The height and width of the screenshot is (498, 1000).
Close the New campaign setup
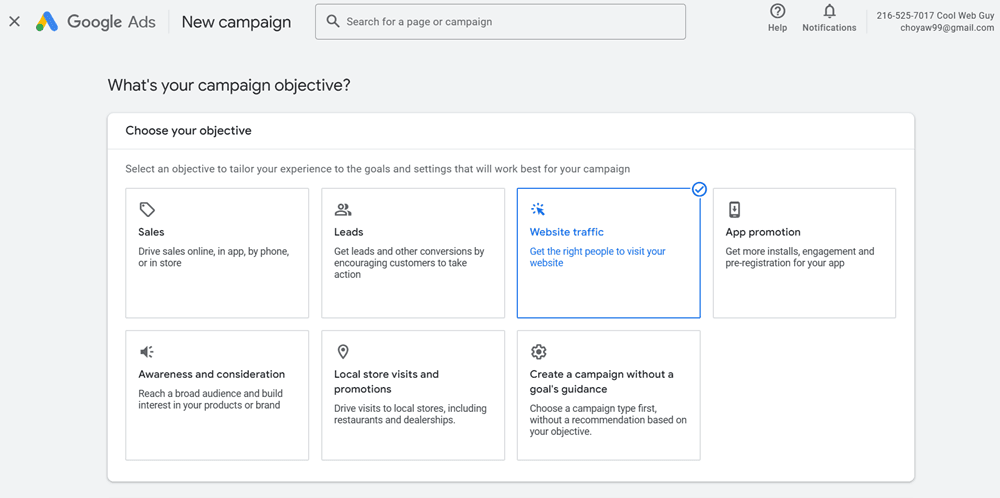[14, 22]
